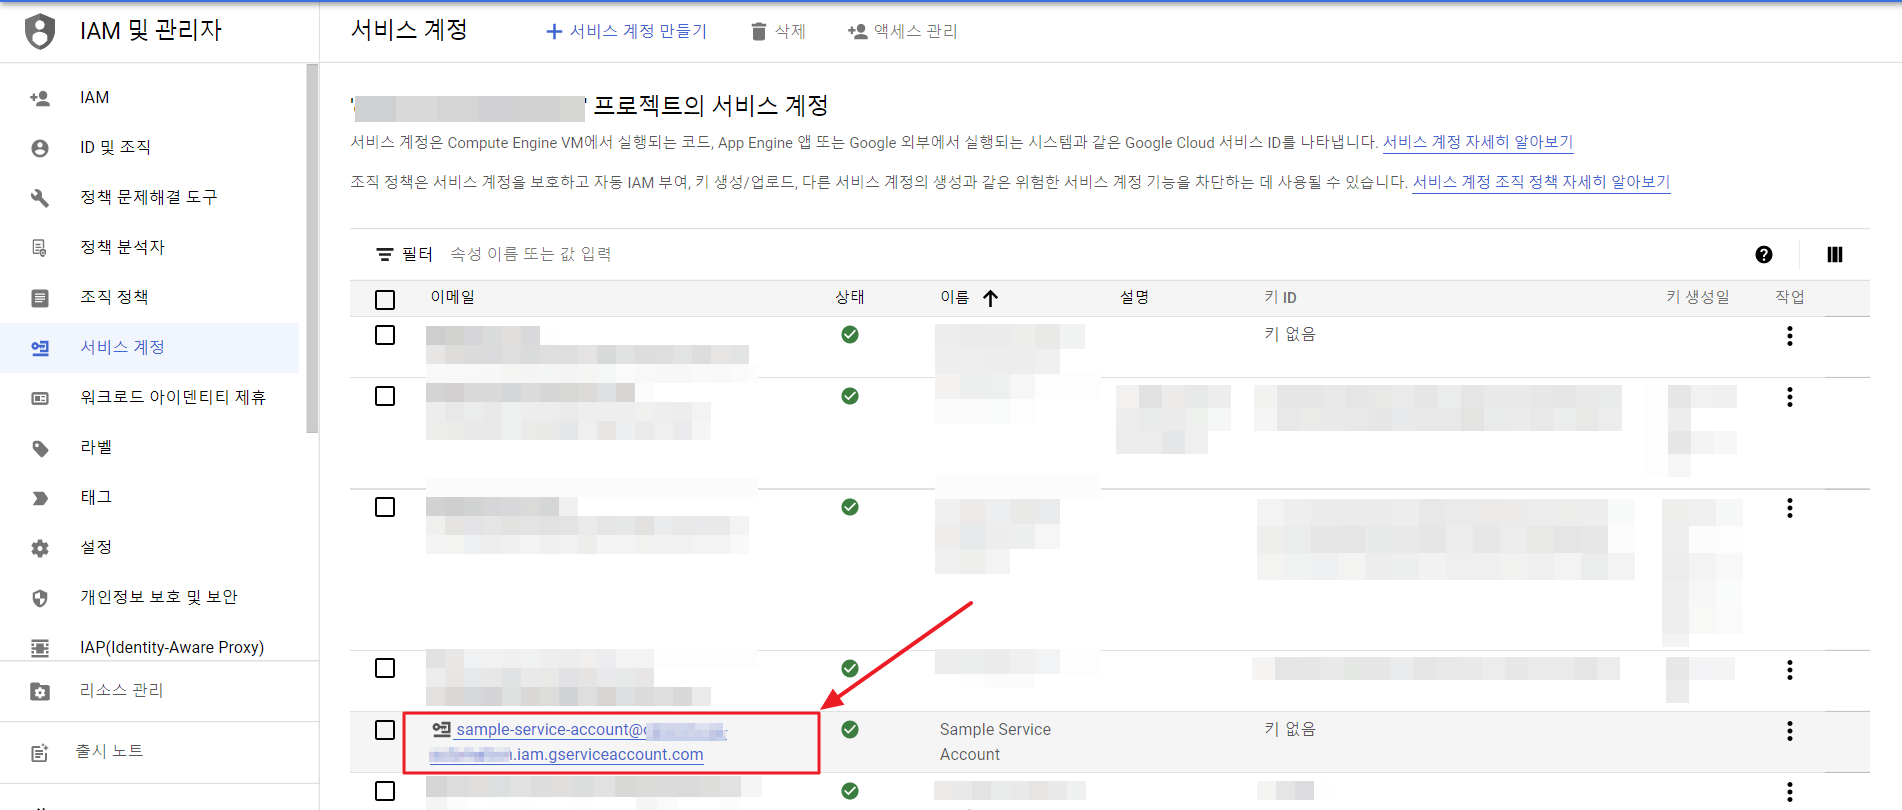Screen dimensions: 1902x810
Task: Open 서비스 계정 자세히 알아보기 link
Action: [1477, 142]
